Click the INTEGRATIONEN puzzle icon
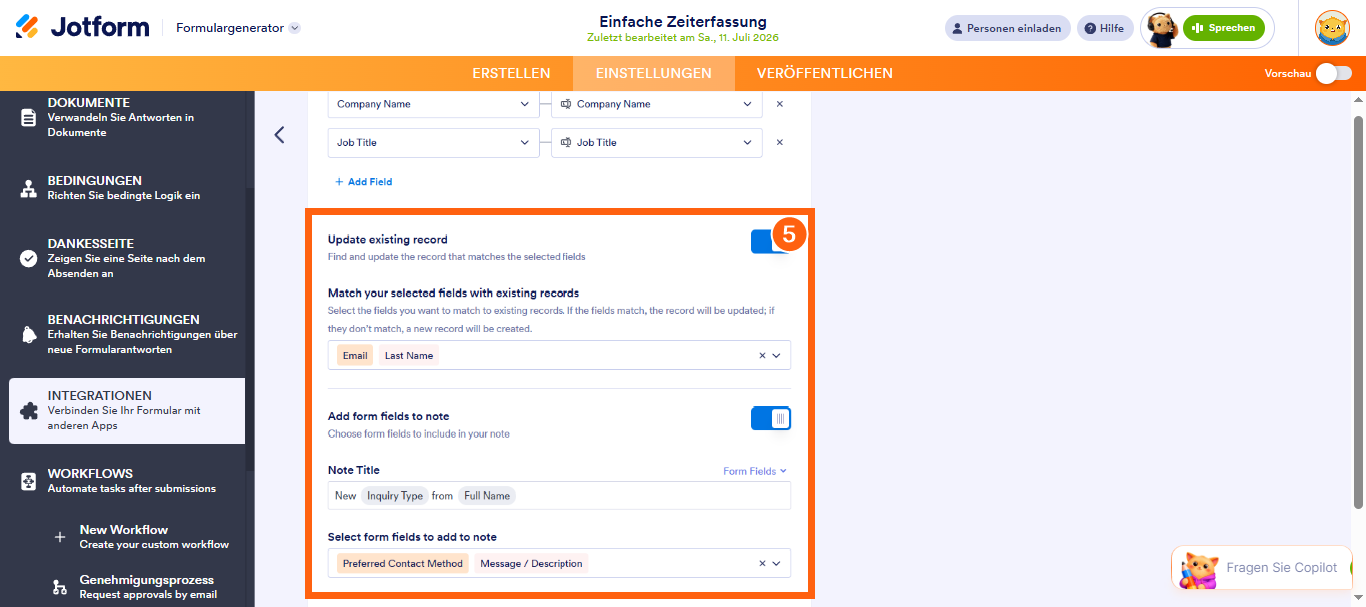The image size is (1366, 607). click(28, 410)
